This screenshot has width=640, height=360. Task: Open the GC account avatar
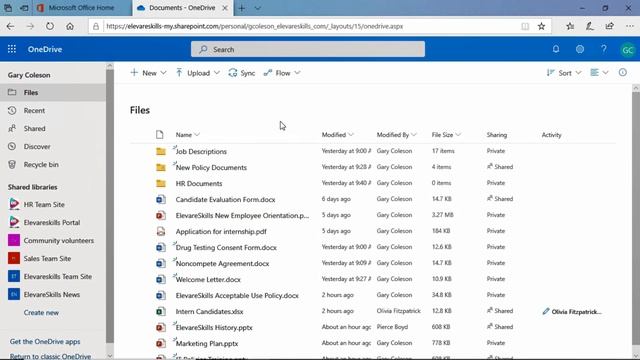(x=627, y=49)
